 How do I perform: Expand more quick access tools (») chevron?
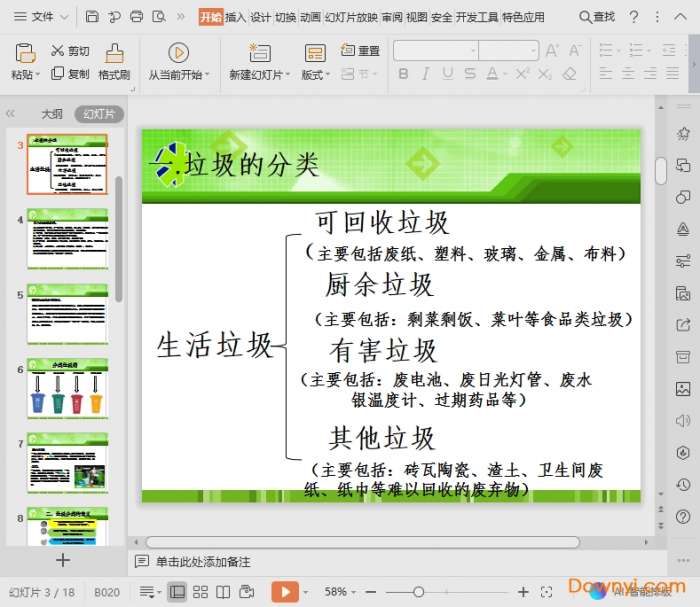[x=181, y=17]
